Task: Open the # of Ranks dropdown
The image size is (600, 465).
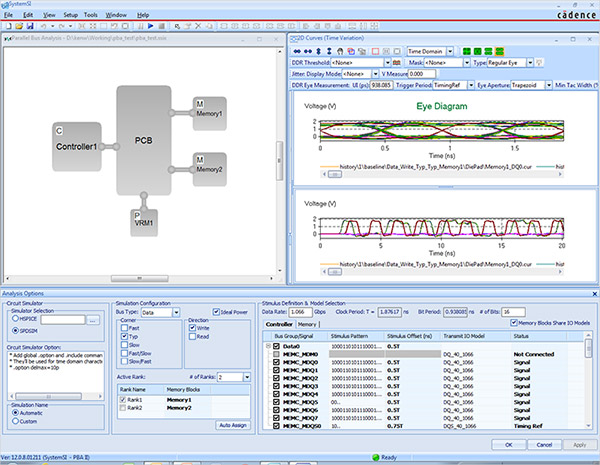Action: point(247,377)
